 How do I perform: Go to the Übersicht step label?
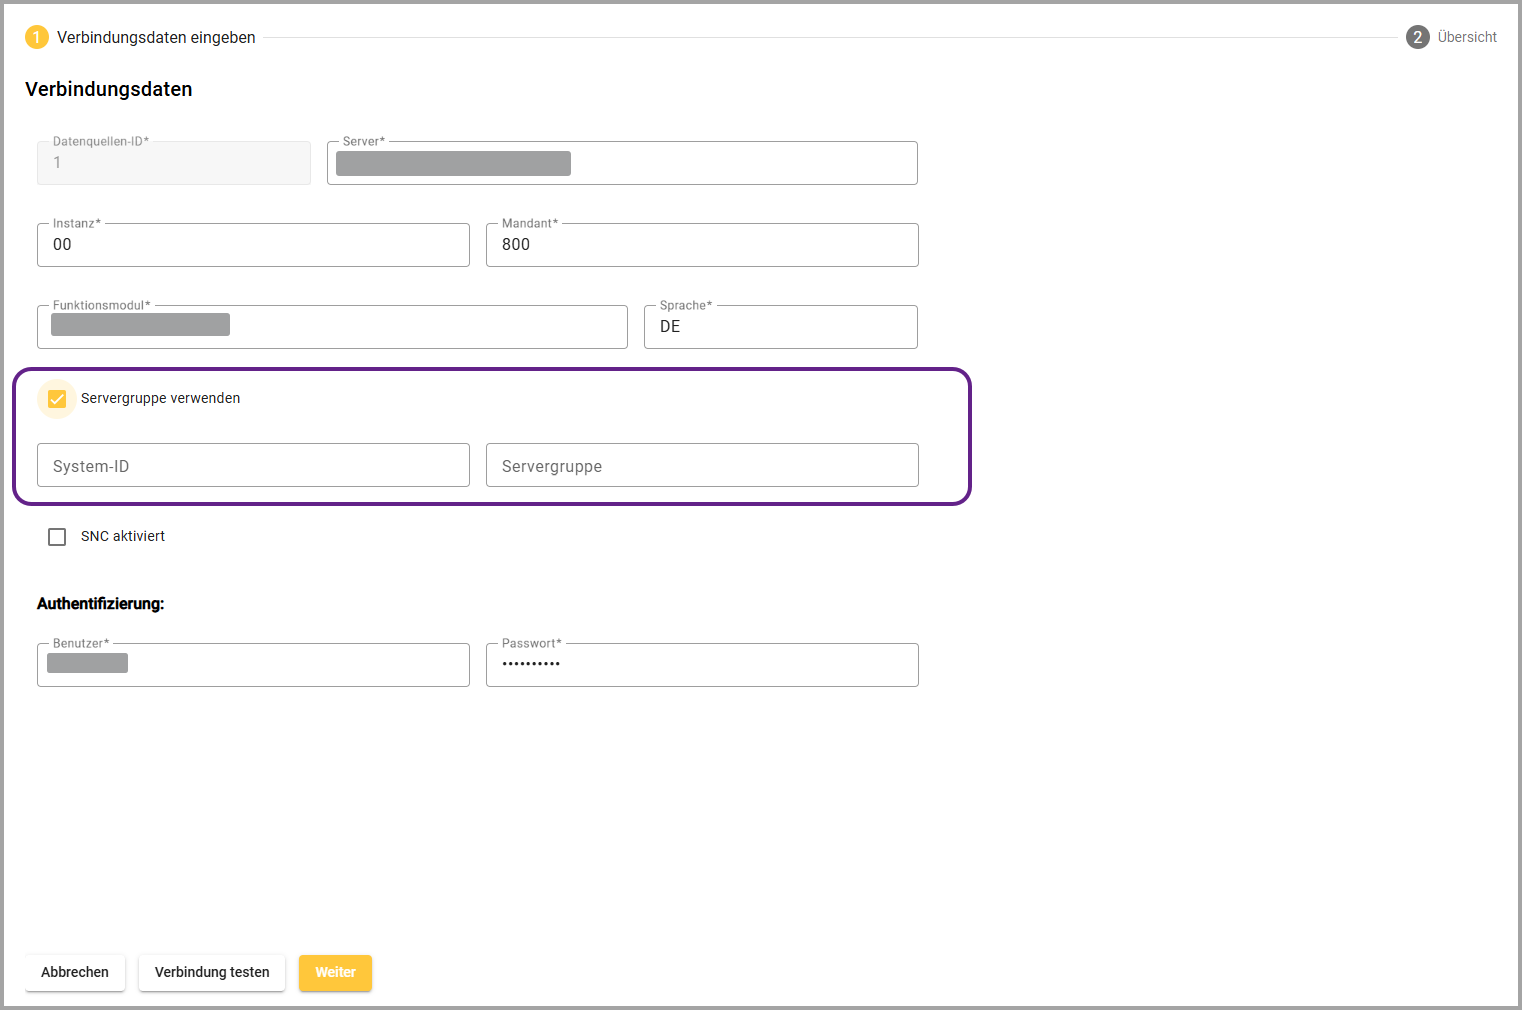coord(1467,37)
